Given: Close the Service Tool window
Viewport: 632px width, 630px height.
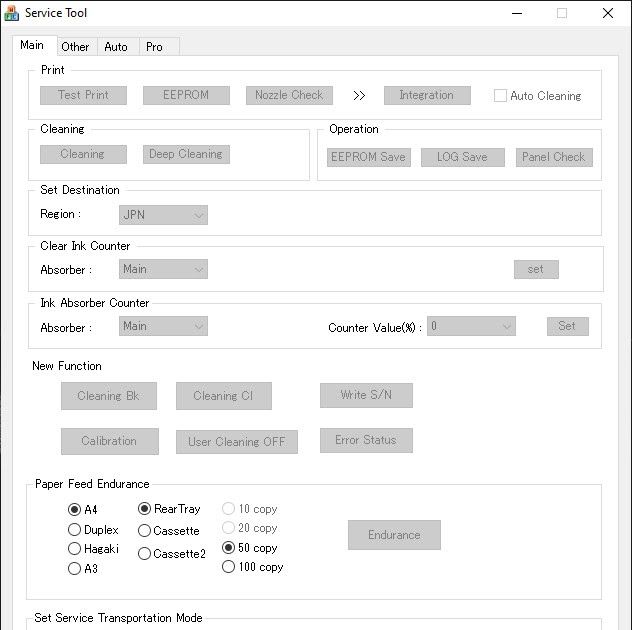Looking at the screenshot, I should [x=607, y=13].
